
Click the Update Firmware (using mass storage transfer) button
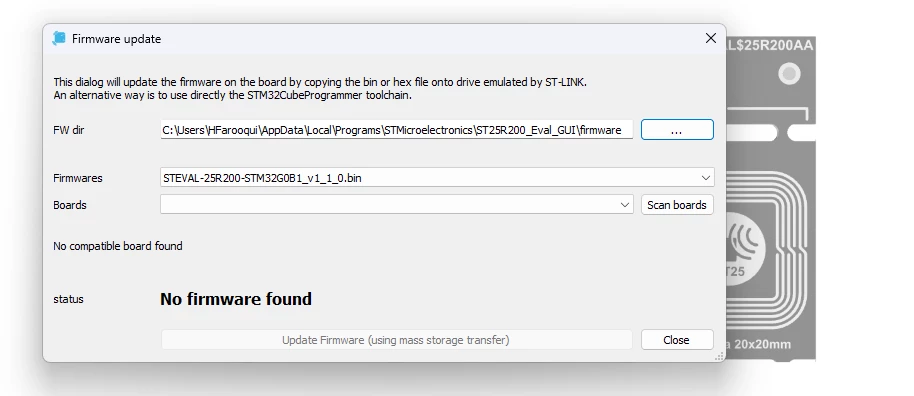[x=396, y=339]
